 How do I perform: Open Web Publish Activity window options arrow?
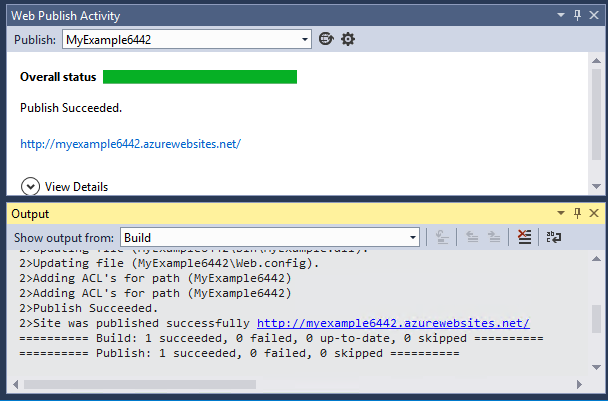[x=561, y=15]
